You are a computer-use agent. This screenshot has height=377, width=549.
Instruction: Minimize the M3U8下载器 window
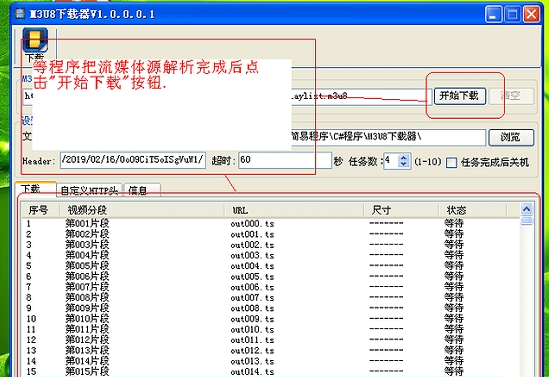click(494, 14)
